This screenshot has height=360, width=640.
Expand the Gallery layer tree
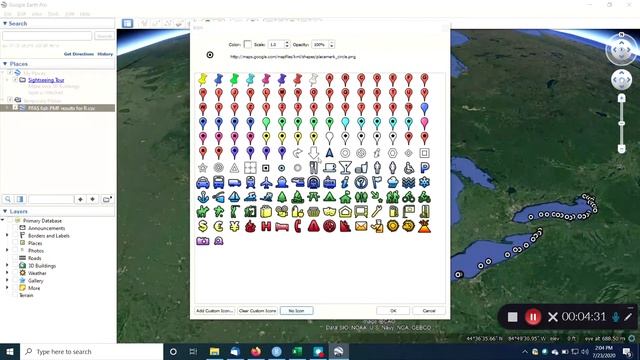point(7,280)
